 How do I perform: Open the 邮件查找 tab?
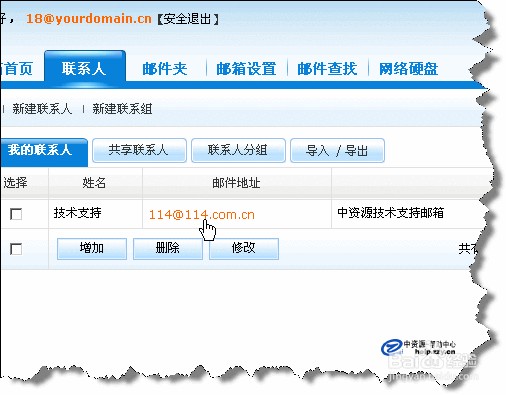327,69
